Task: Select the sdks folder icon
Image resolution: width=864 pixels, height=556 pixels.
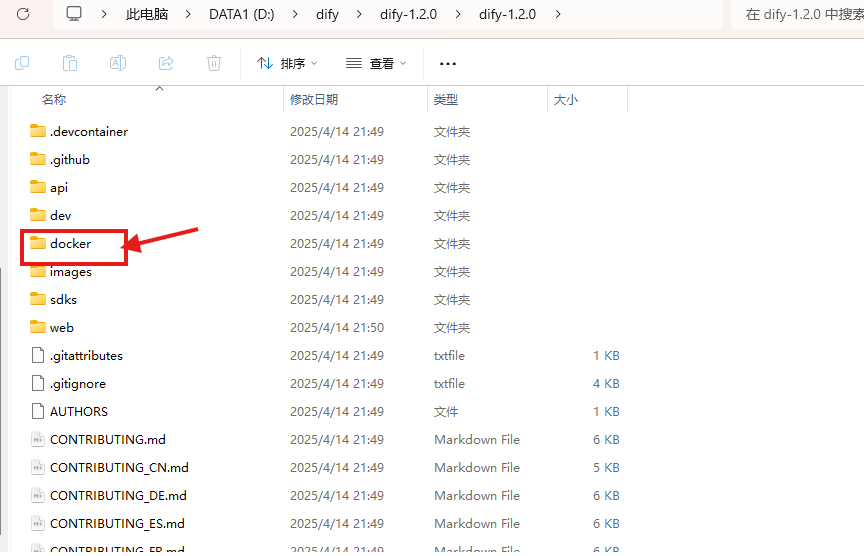Action: click(x=38, y=299)
